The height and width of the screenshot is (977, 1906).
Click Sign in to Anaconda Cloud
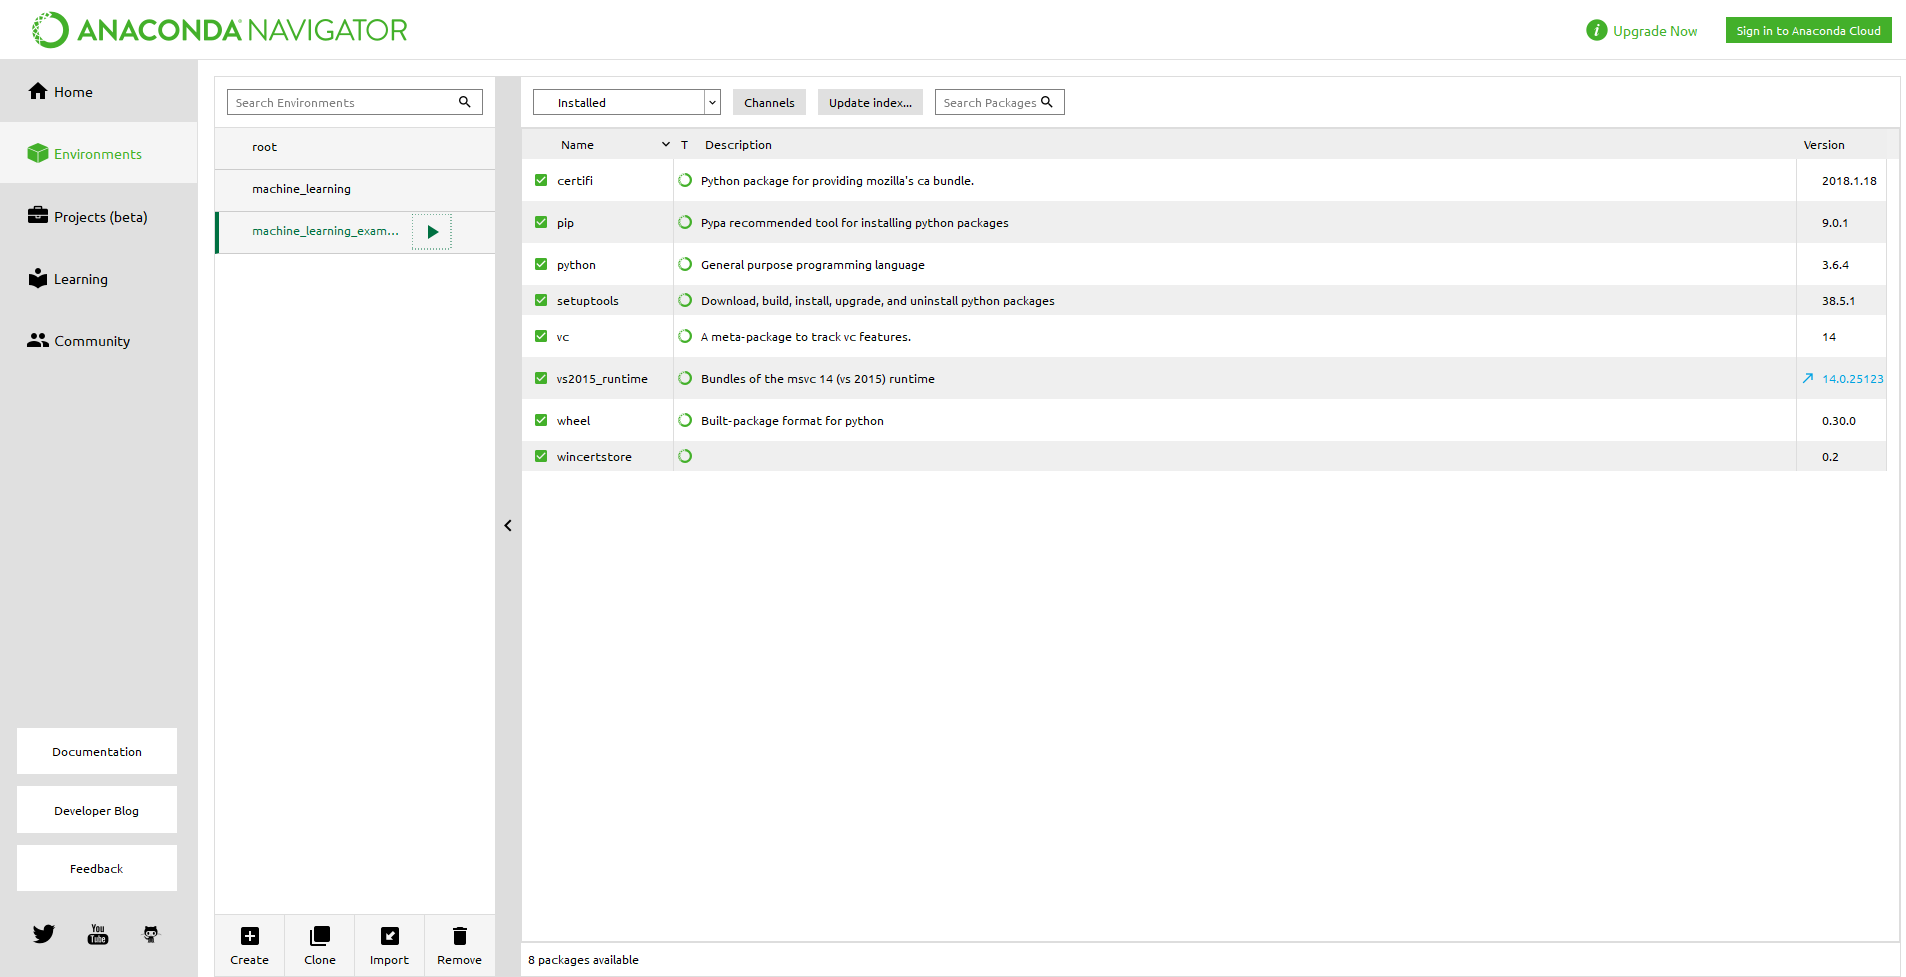[x=1808, y=31]
